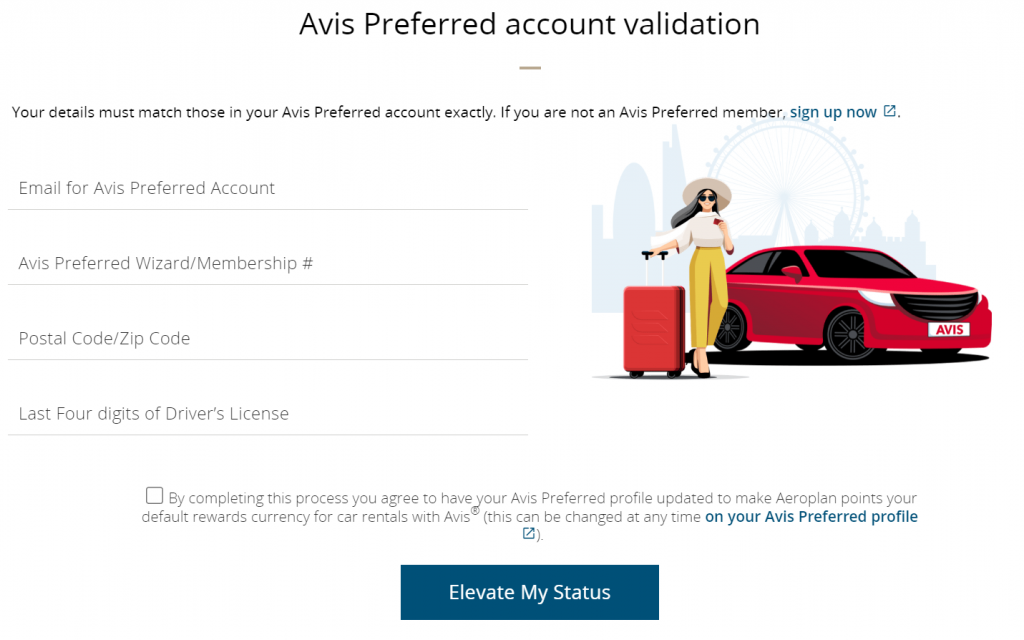Click the Avis Preferred Wizard/Membership # field

(x=267, y=263)
